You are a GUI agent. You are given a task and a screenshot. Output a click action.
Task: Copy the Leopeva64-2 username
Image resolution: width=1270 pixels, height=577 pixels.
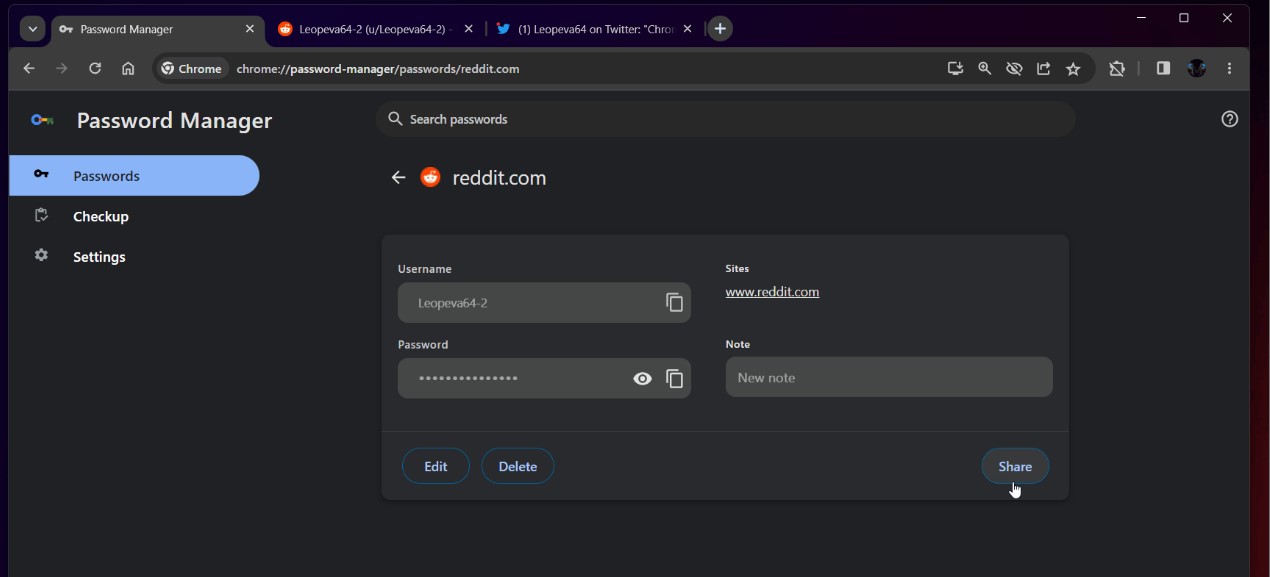[x=675, y=302]
